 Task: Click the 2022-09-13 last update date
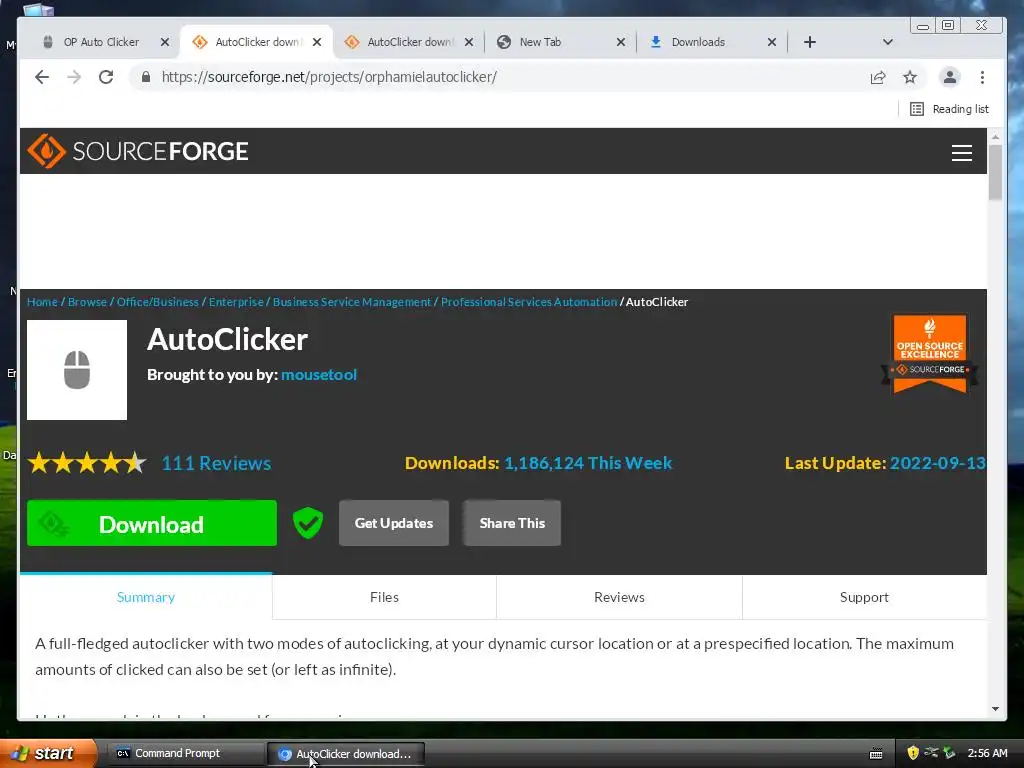point(937,463)
